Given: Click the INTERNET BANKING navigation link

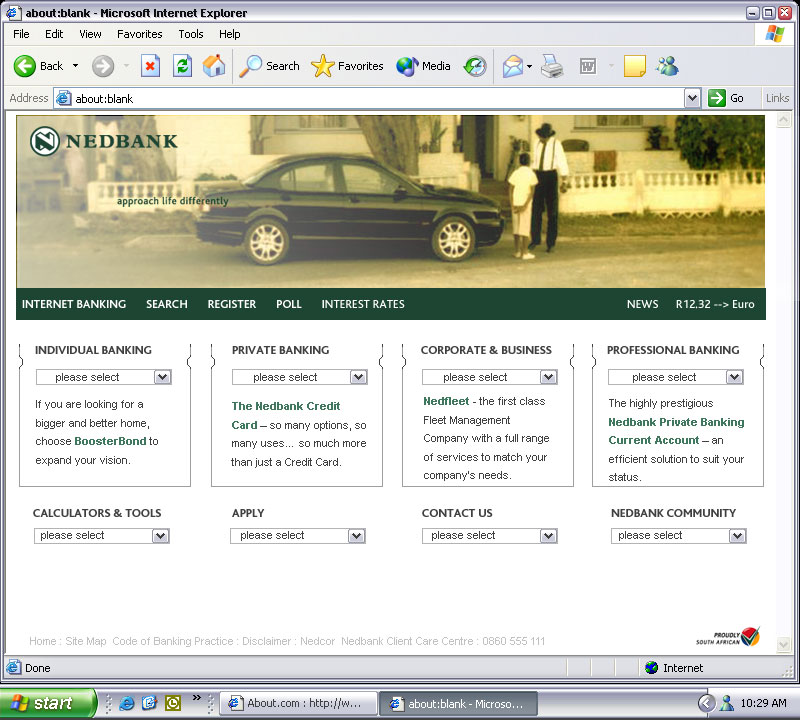Looking at the screenshot, I should [x=74, y=304].
